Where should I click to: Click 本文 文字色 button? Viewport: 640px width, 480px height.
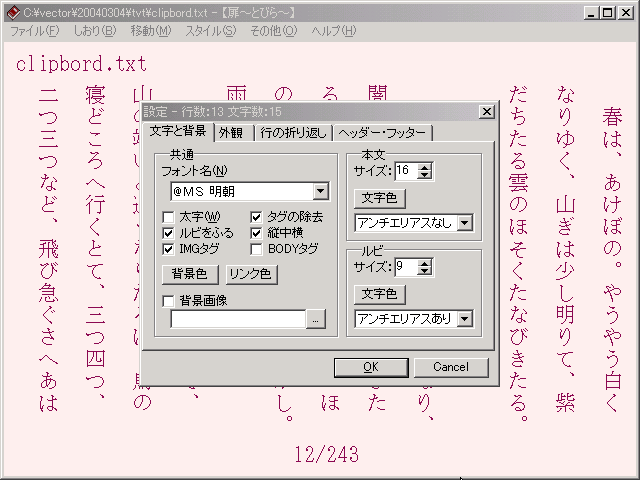point(379,198)
